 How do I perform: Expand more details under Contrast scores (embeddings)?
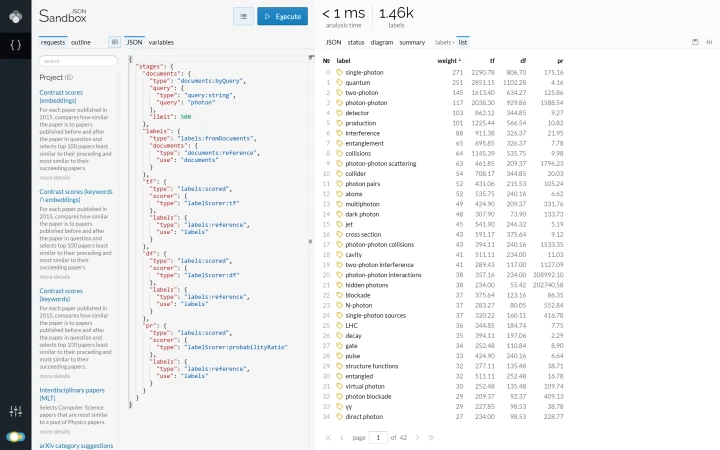point(55,178)
